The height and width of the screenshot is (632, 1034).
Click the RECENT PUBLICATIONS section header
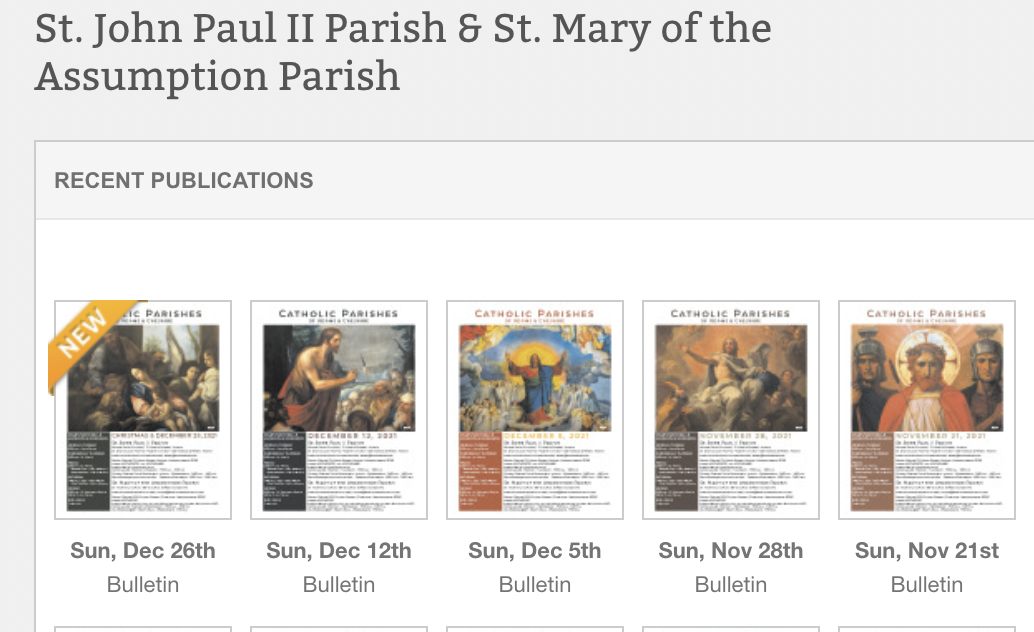185,180
